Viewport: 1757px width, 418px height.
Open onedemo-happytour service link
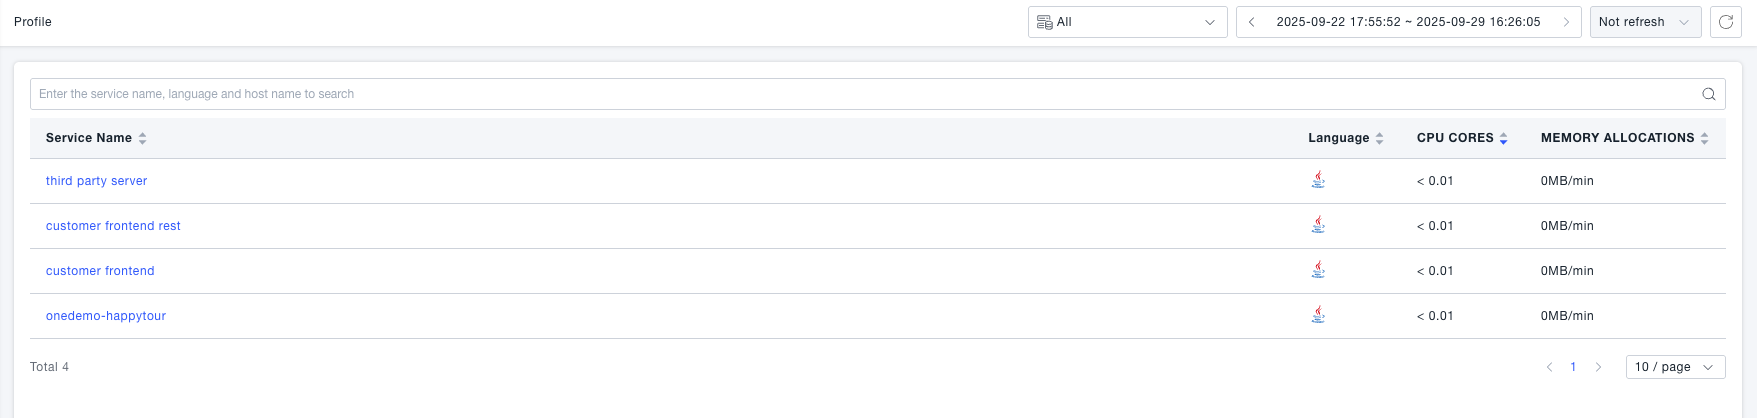tap(106, 316)
